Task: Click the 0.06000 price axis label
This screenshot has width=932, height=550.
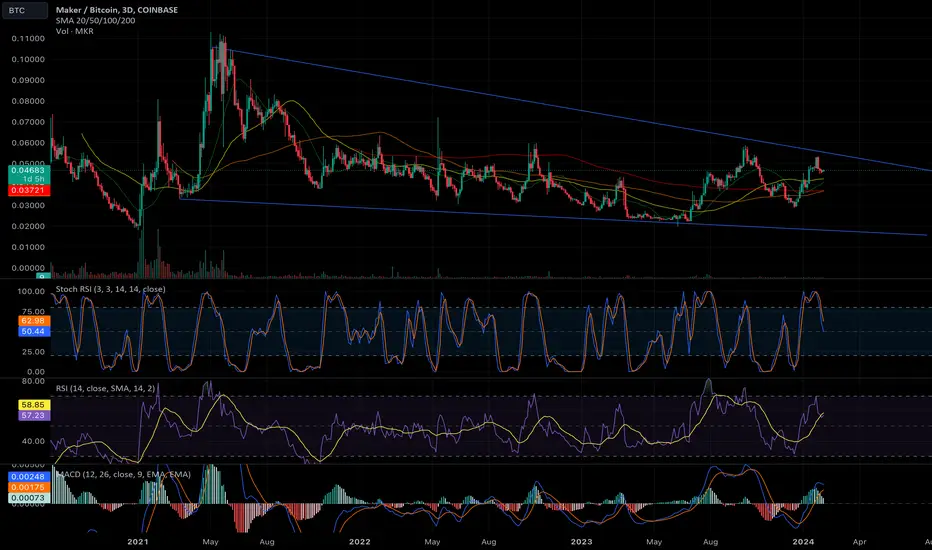Action: point(28,143)
